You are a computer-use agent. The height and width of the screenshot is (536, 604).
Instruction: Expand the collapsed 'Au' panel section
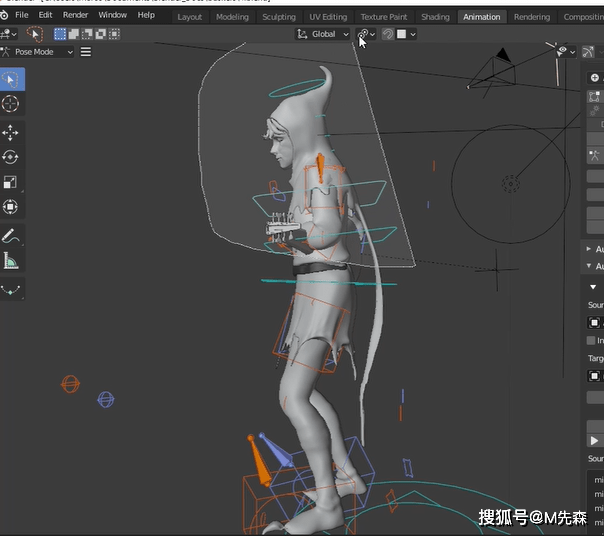[589, 249]
